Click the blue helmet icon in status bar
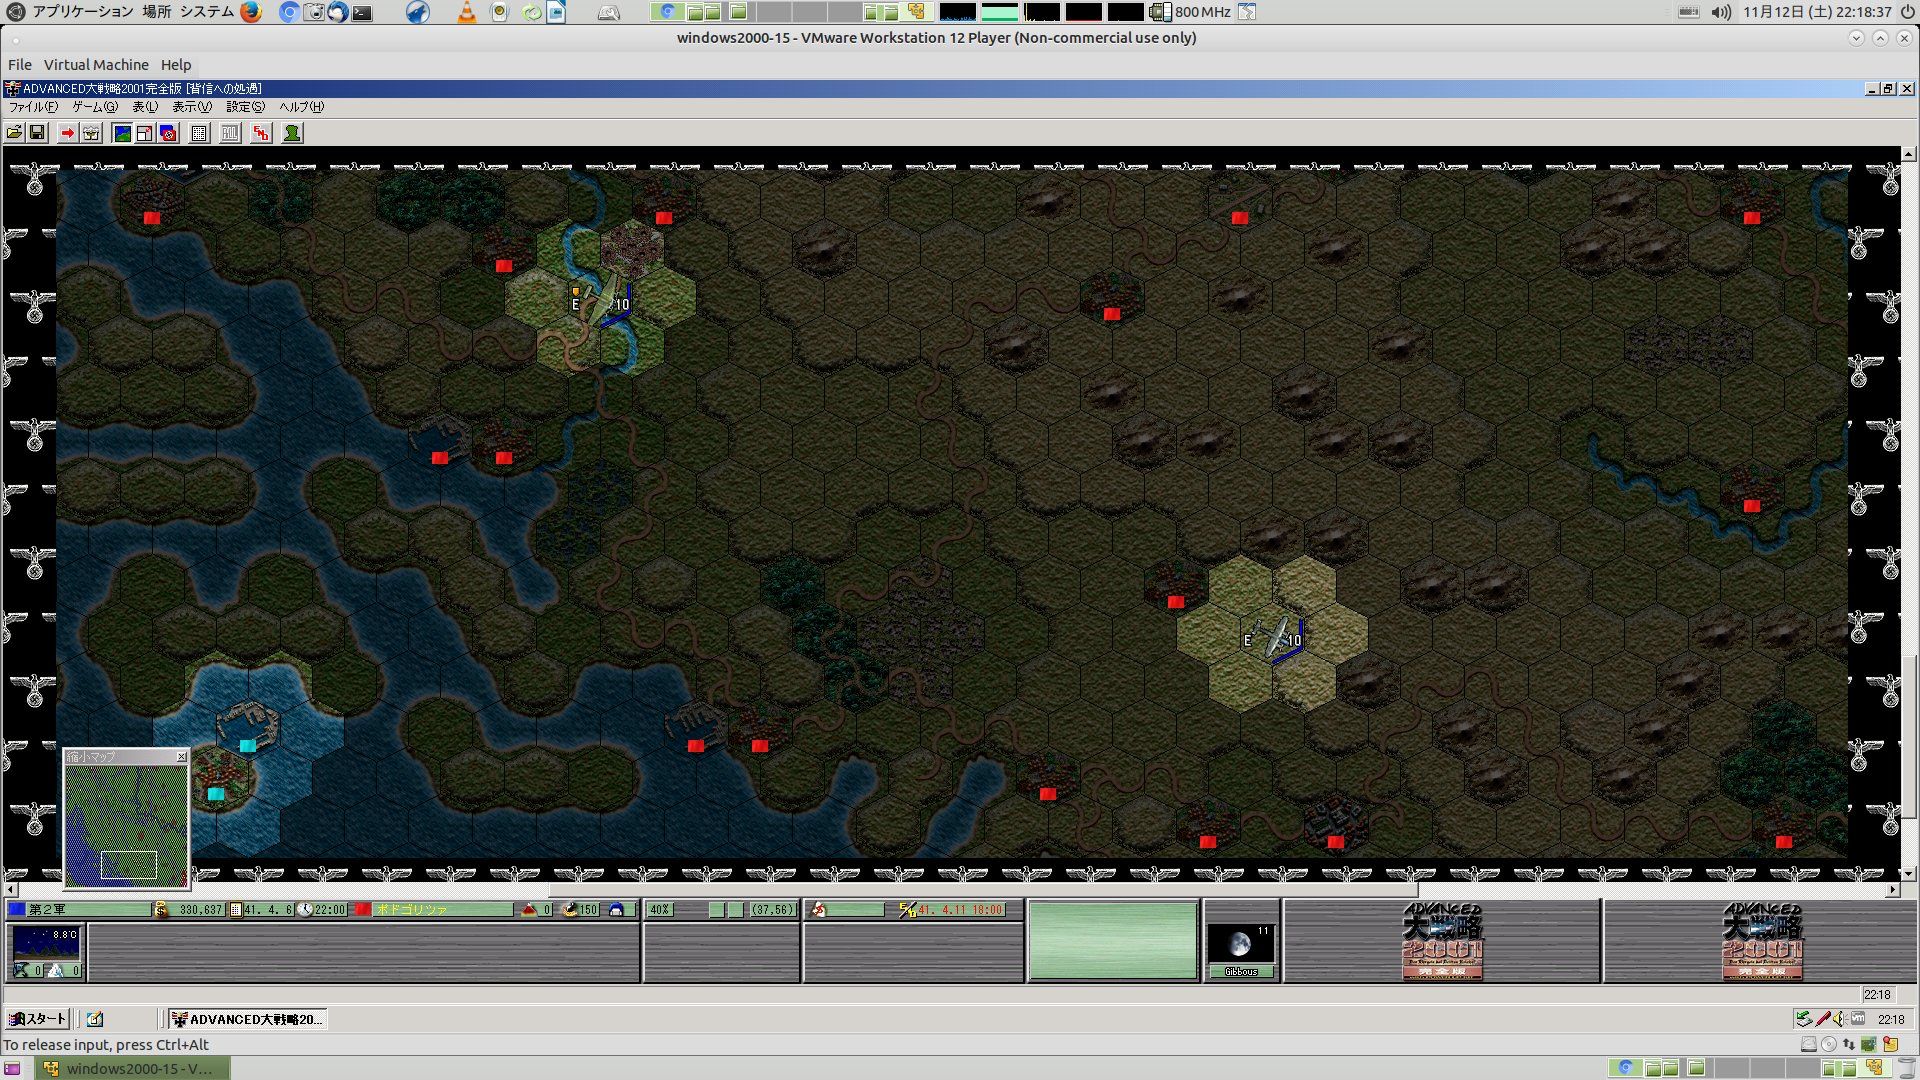This screenshot has height=1080, width=1920. click(x=616, y=910)
